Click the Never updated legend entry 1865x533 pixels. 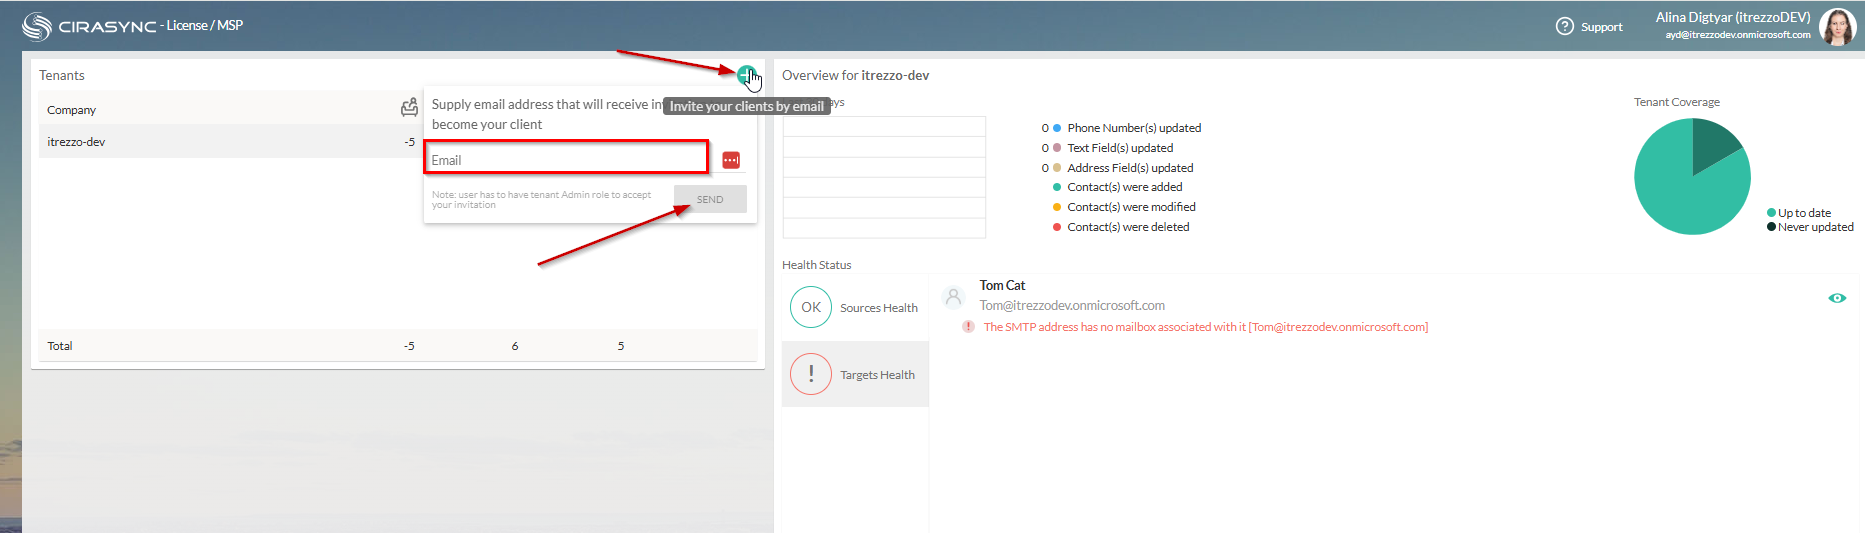1810,227
